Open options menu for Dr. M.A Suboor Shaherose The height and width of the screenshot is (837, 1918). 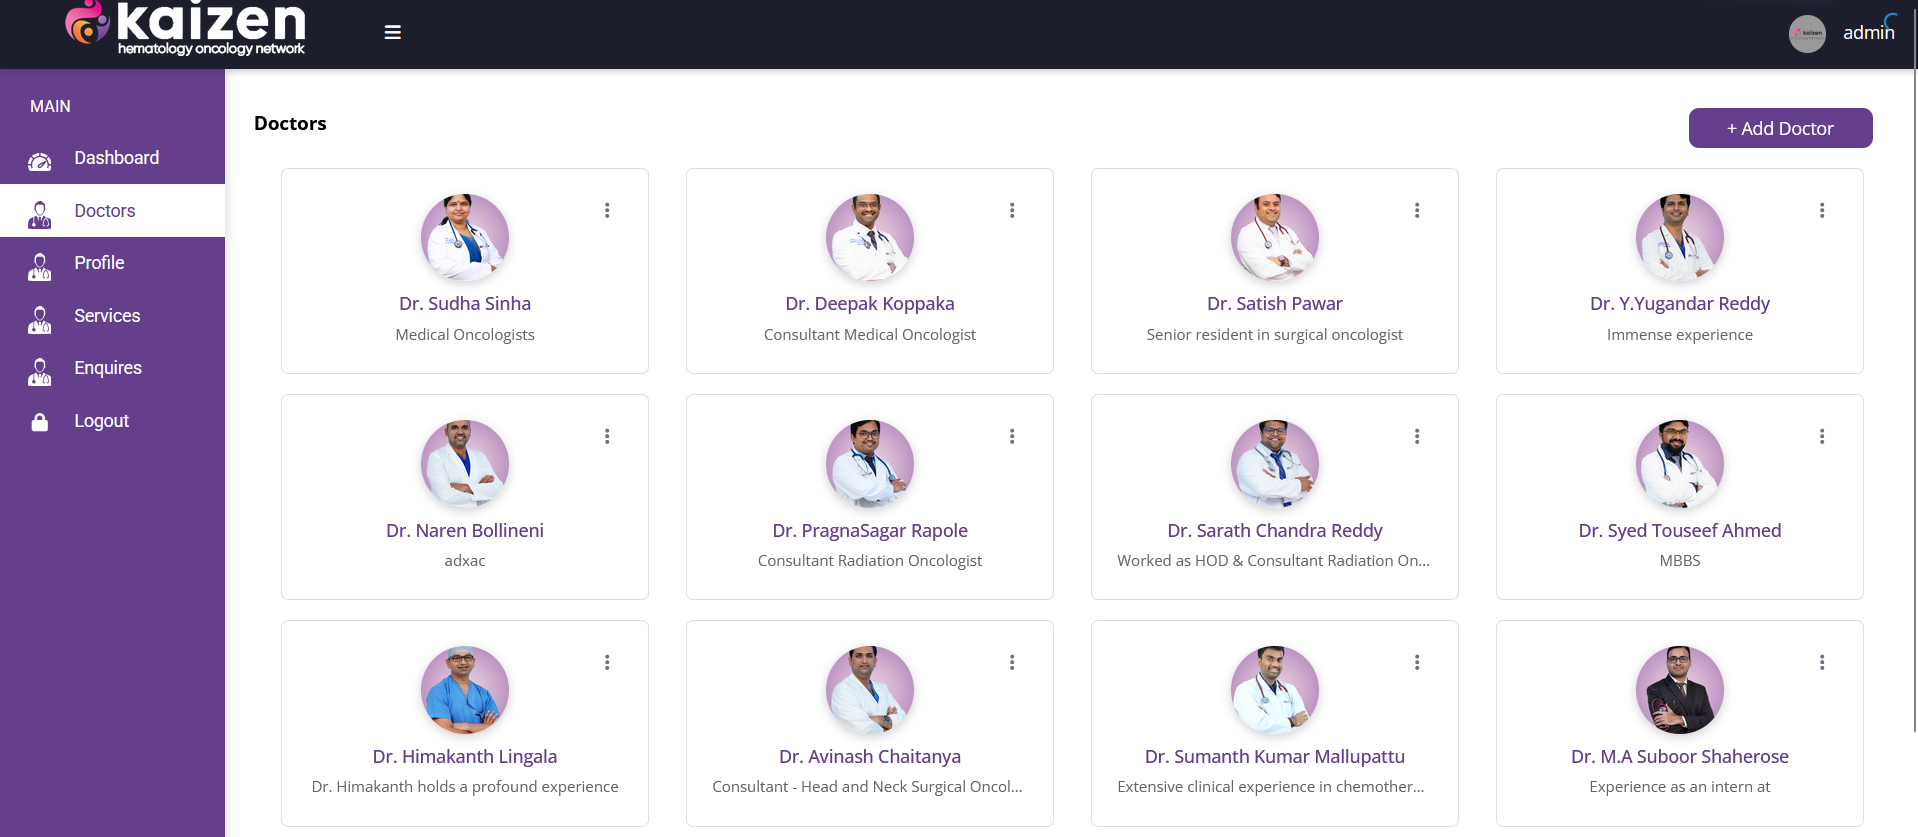point(1822,662)
